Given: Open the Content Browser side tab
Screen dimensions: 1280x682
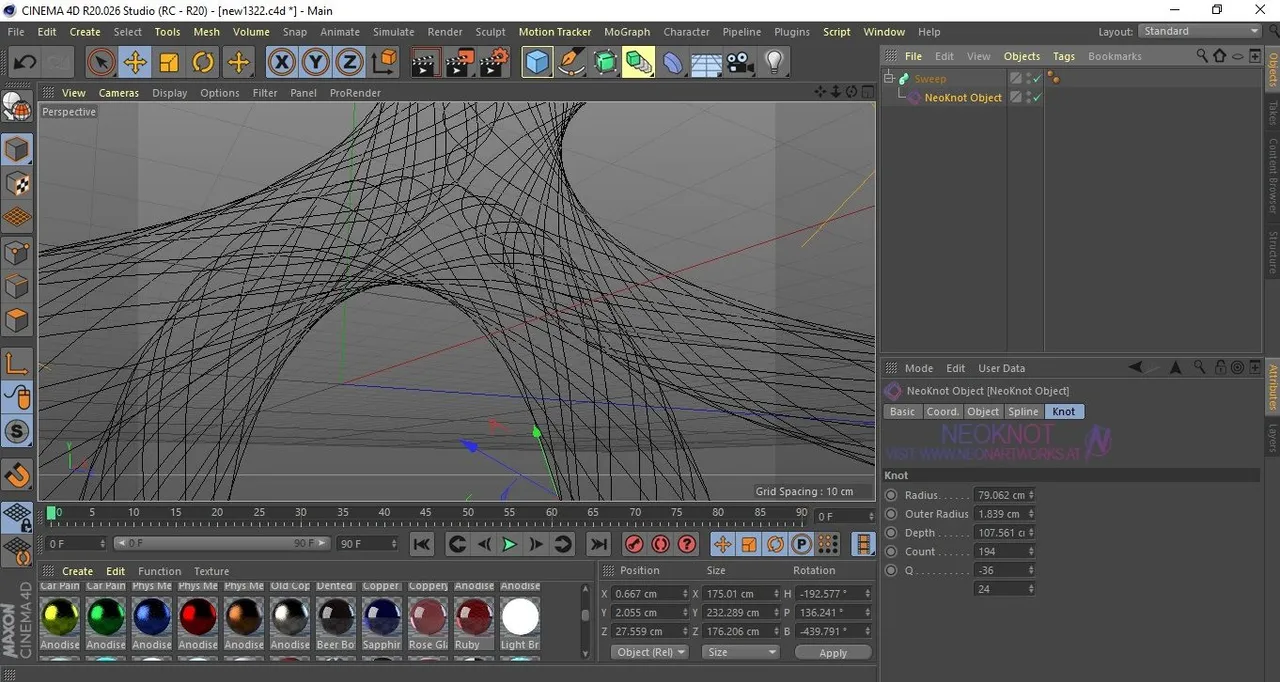Looking at the screenshot, I should 1272,175.
